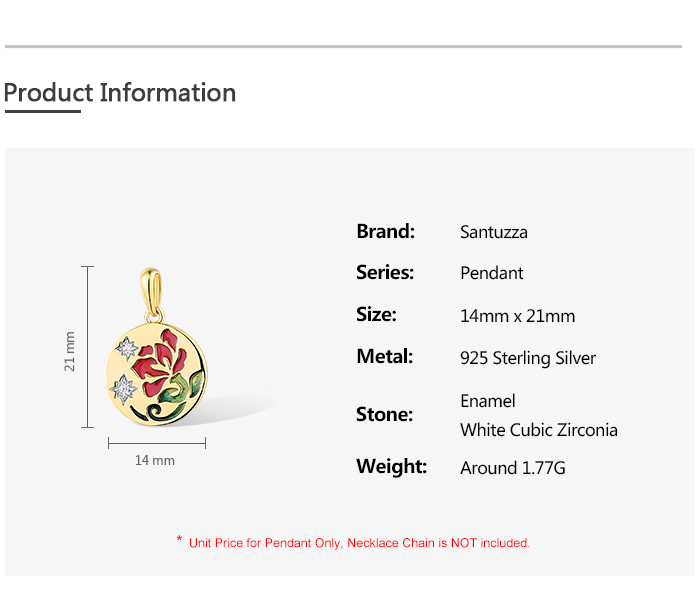Click the Weight label
This screenshot has width=700, height=615.
coord(391,466)
